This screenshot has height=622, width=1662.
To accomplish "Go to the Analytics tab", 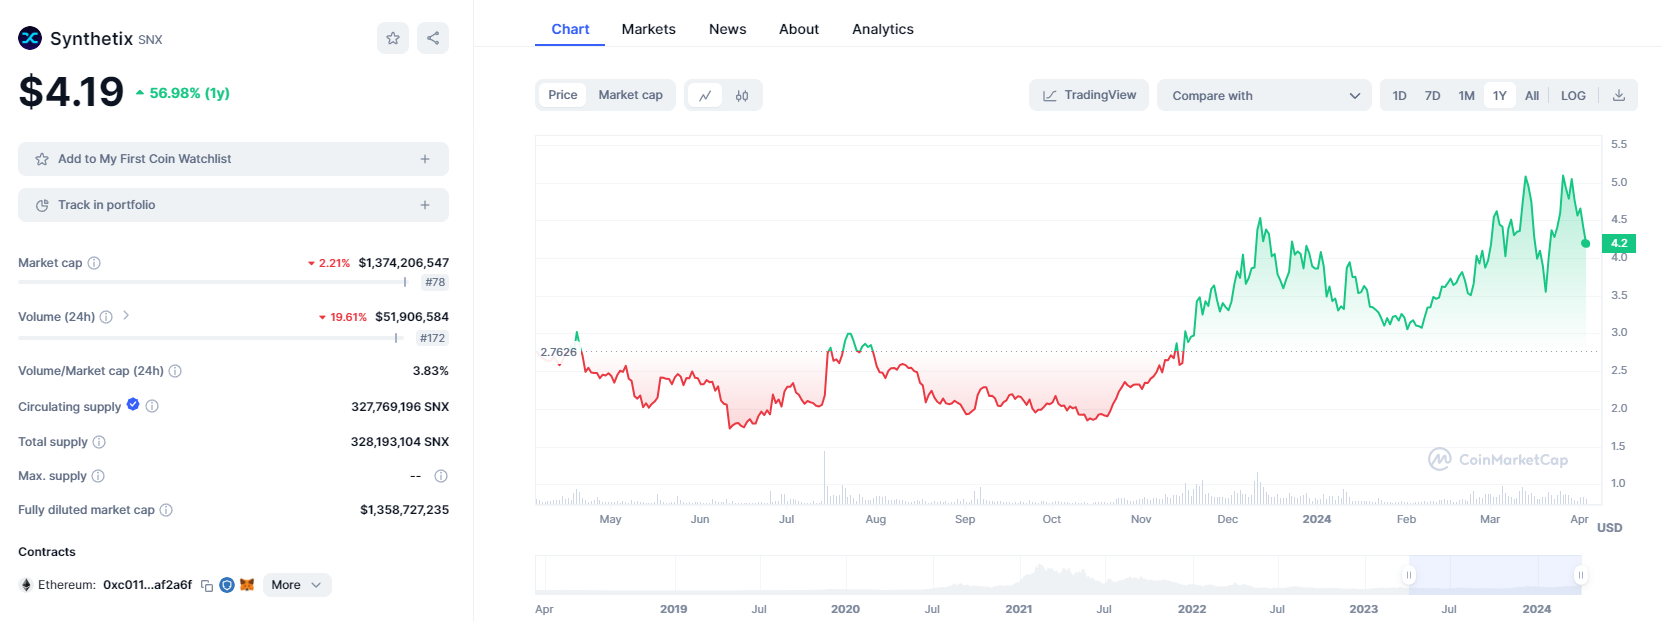I will pyautogui.click(x=882, y=29).
